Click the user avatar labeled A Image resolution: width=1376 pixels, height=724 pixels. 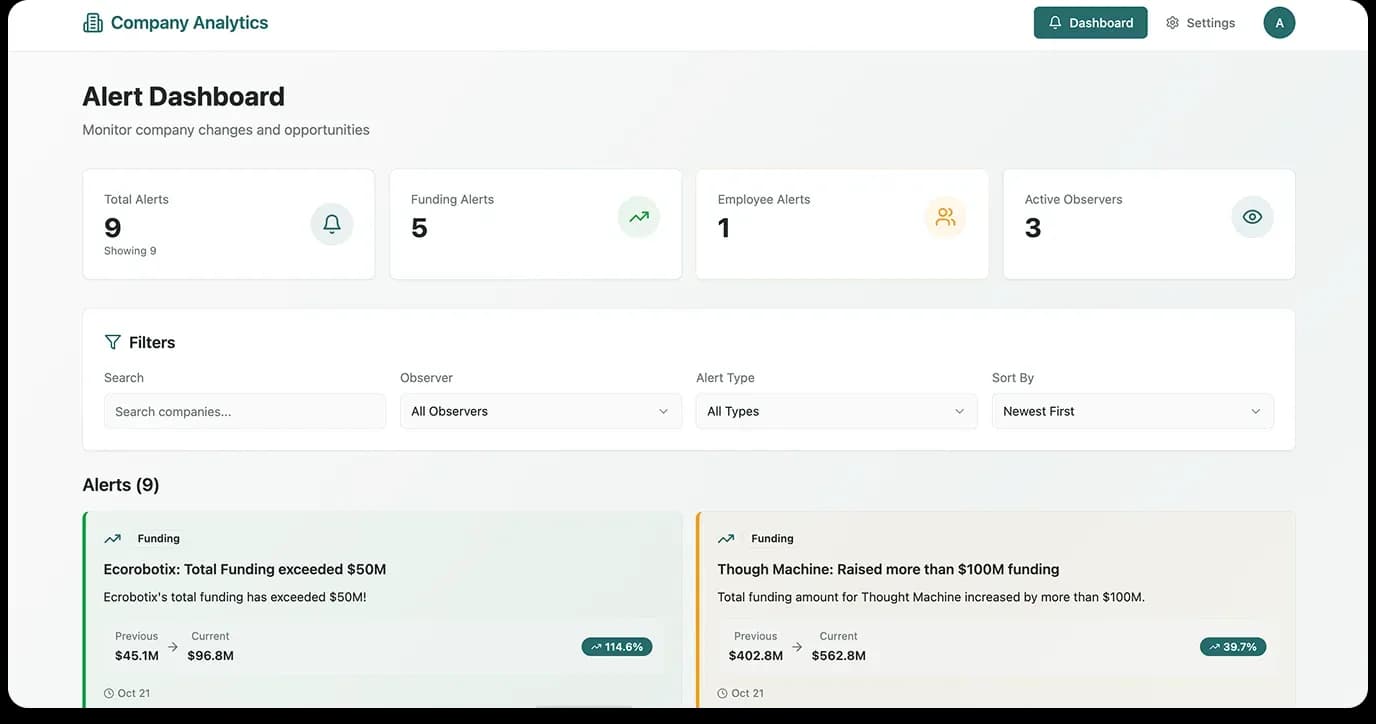click(1279, 23)
